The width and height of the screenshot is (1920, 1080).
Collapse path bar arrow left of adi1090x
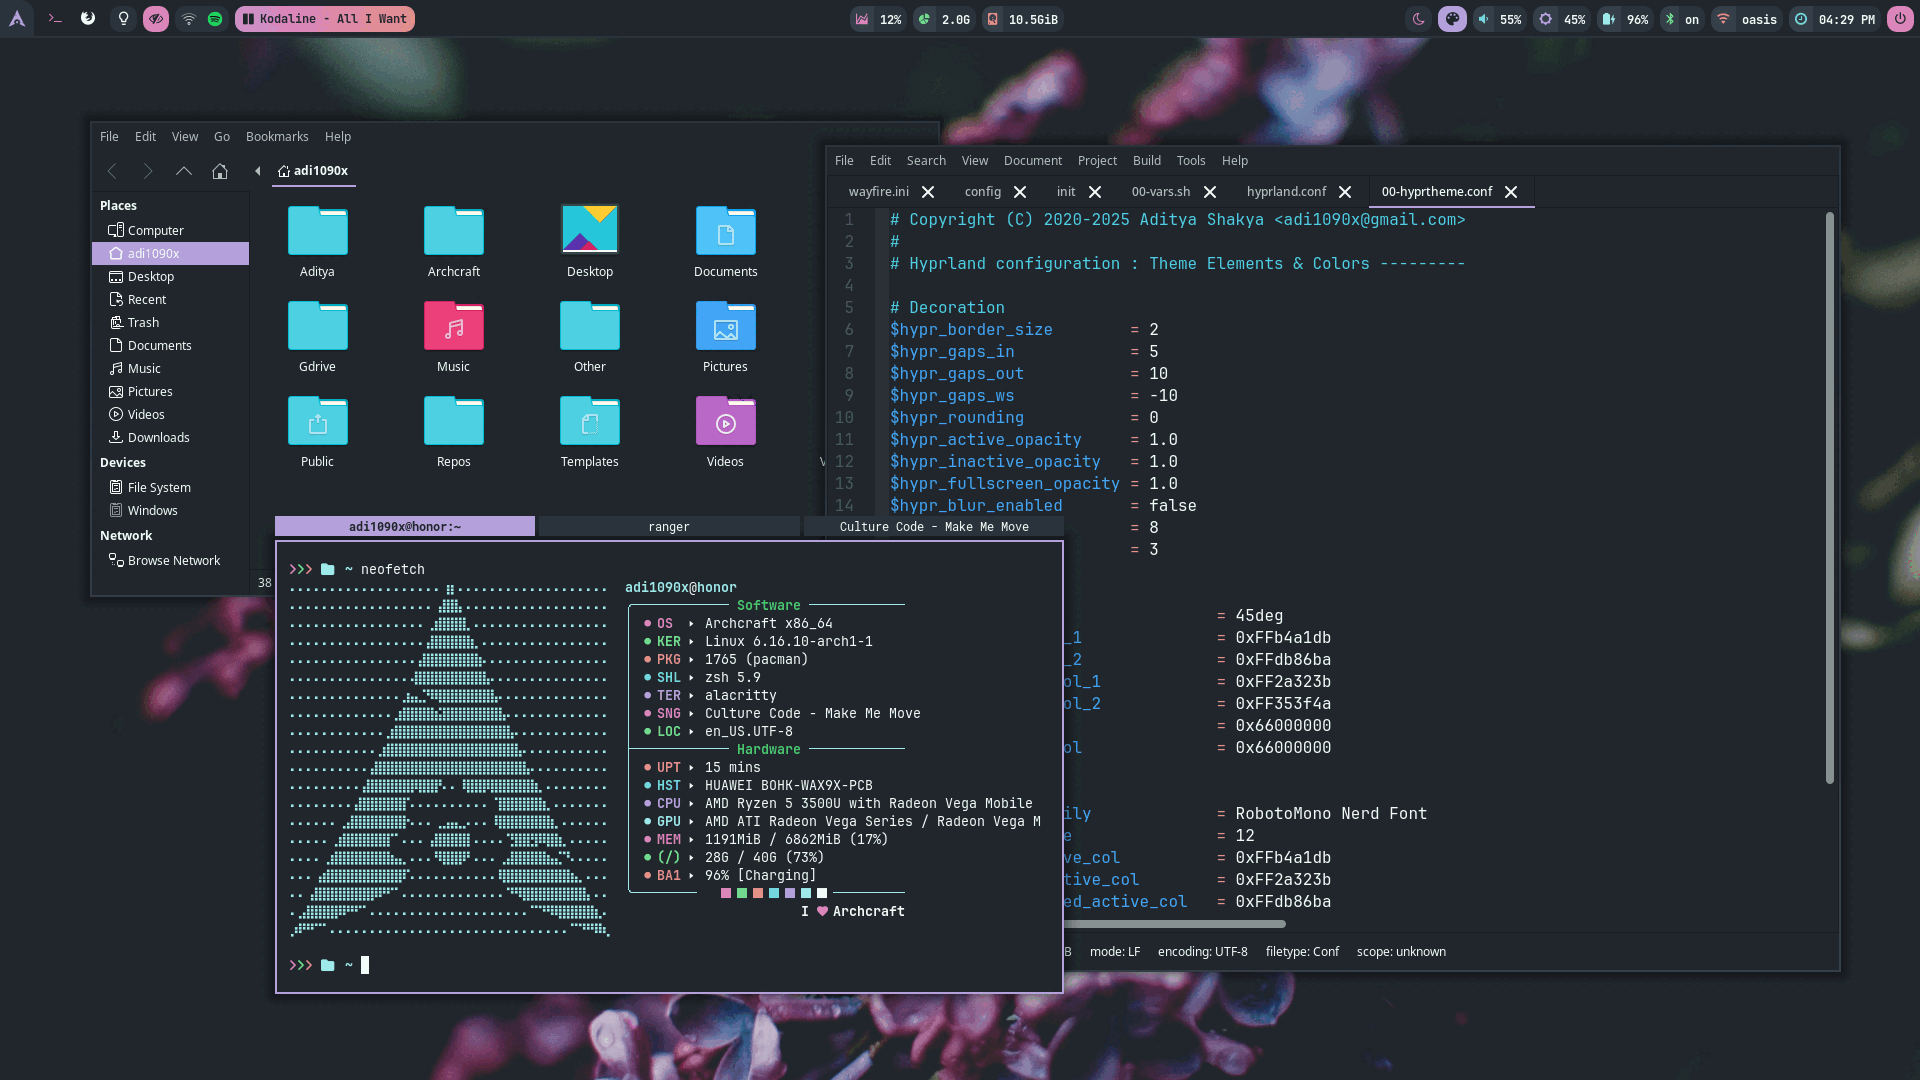(x=258, y=171)
